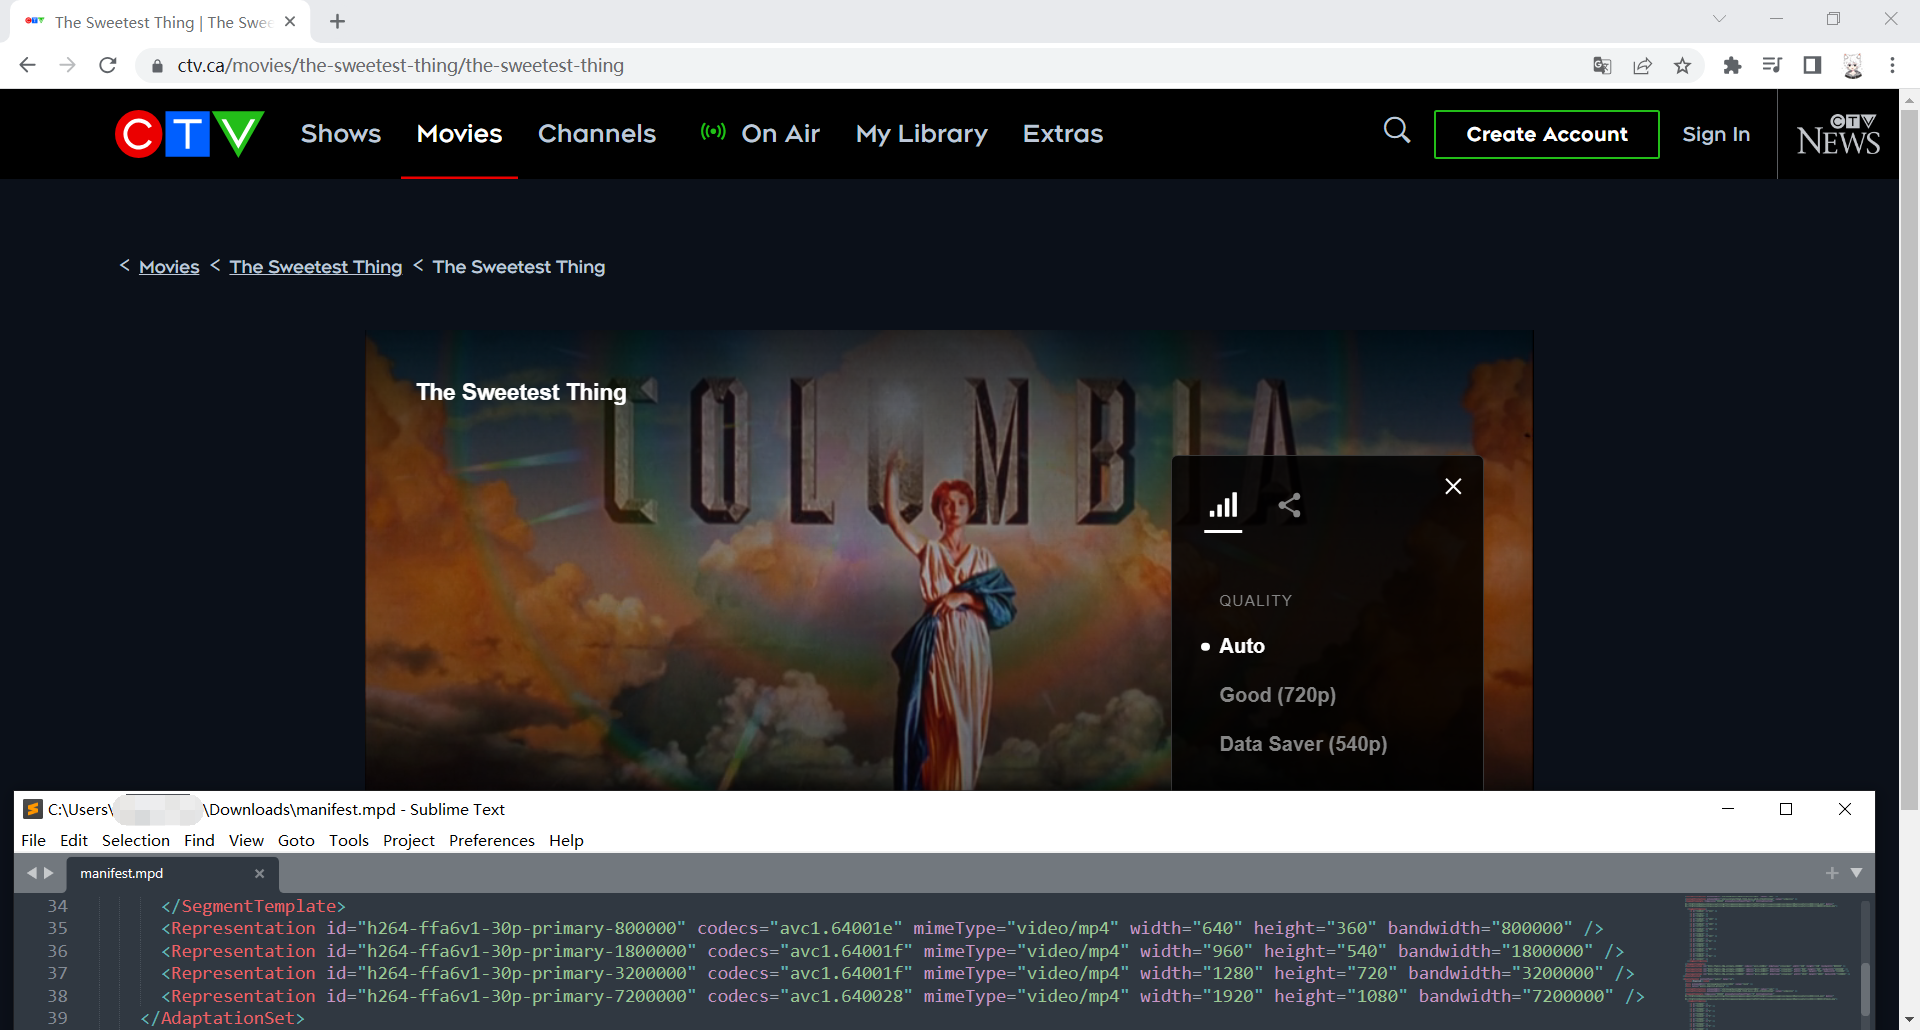The image size is (1920, 1030).
Task: Go to the On Air section
Action: coord(761,134)
